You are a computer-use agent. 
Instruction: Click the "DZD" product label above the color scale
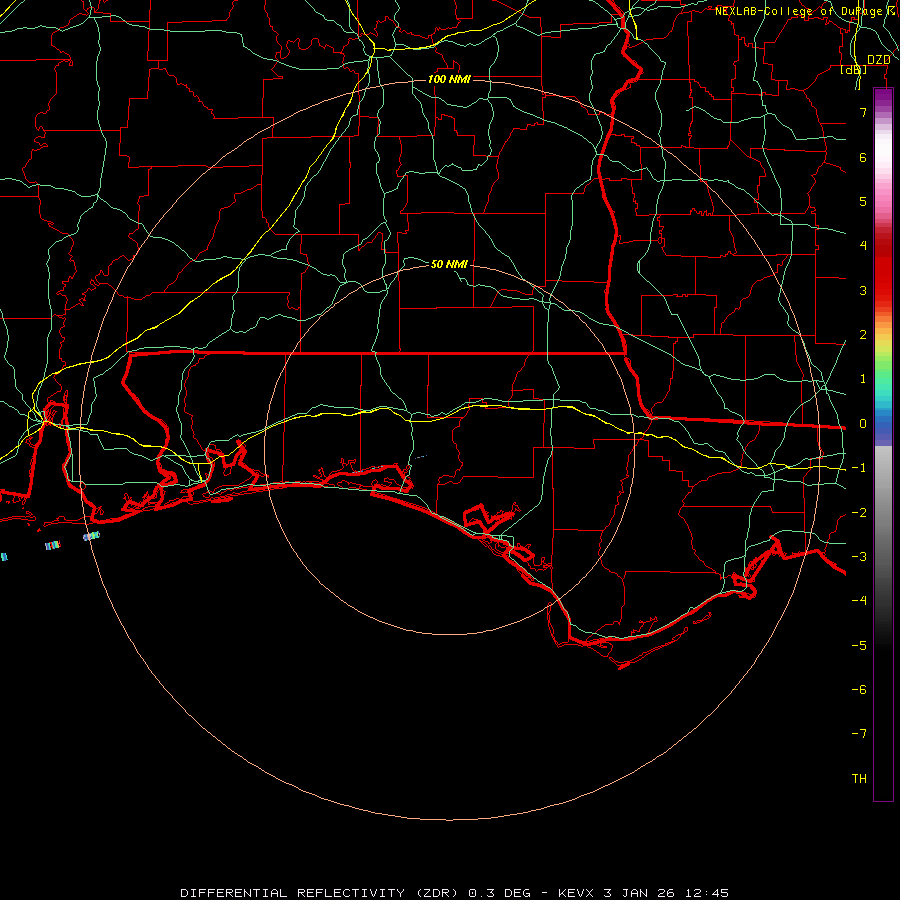tap(878, 60)
